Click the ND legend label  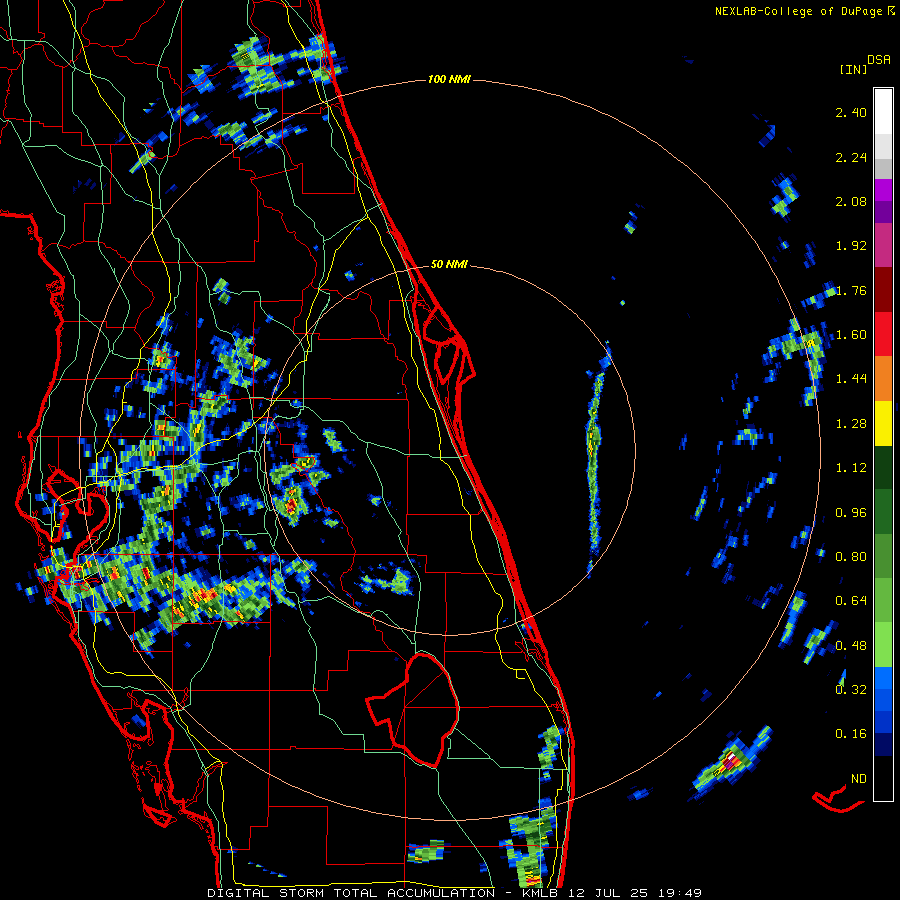point(859,779)
